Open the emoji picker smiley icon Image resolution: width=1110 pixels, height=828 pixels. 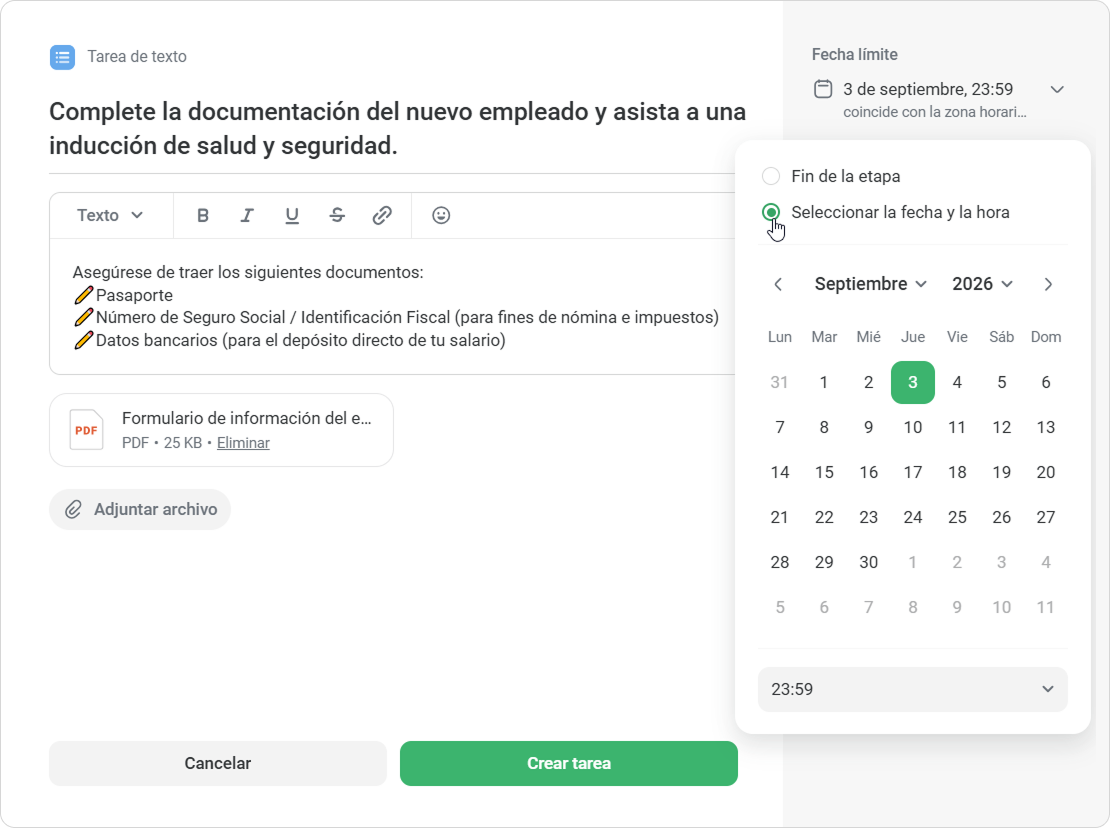click(x=441, y=215)
